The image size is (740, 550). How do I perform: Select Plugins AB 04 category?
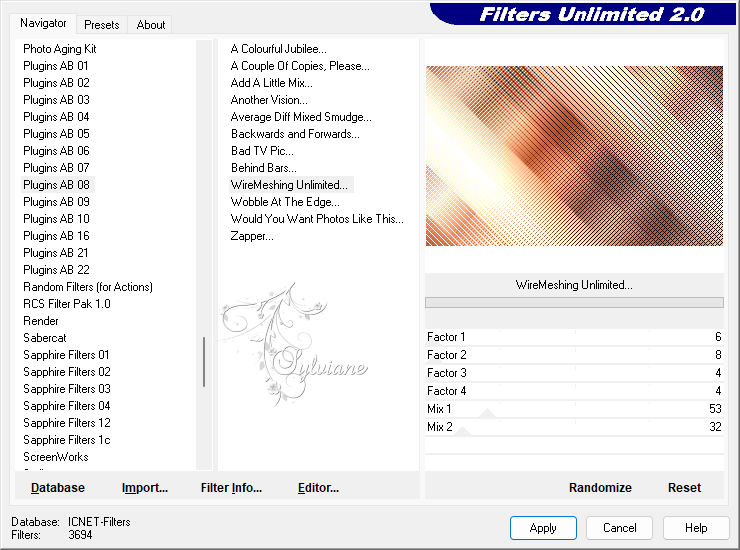pyautogui.click(x=56, y=117)
